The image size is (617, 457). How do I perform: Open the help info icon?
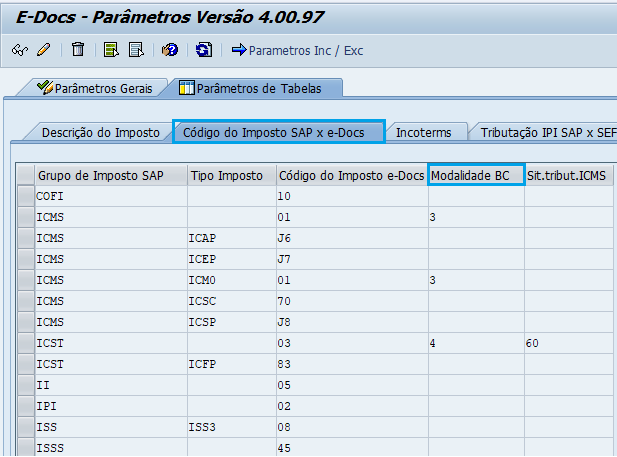click(170, 50)
